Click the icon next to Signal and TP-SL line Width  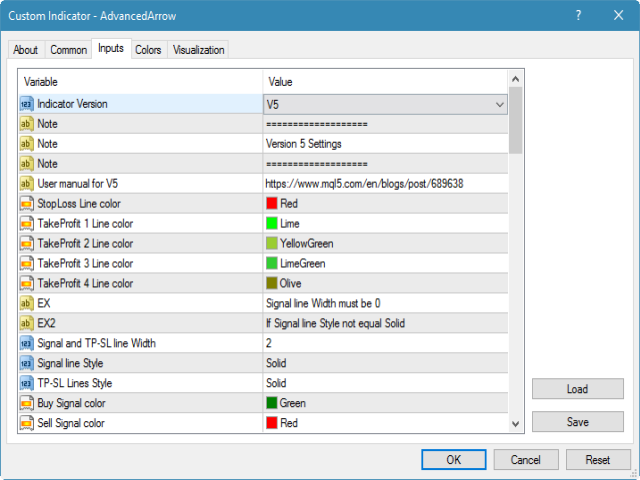pos(26,344)
